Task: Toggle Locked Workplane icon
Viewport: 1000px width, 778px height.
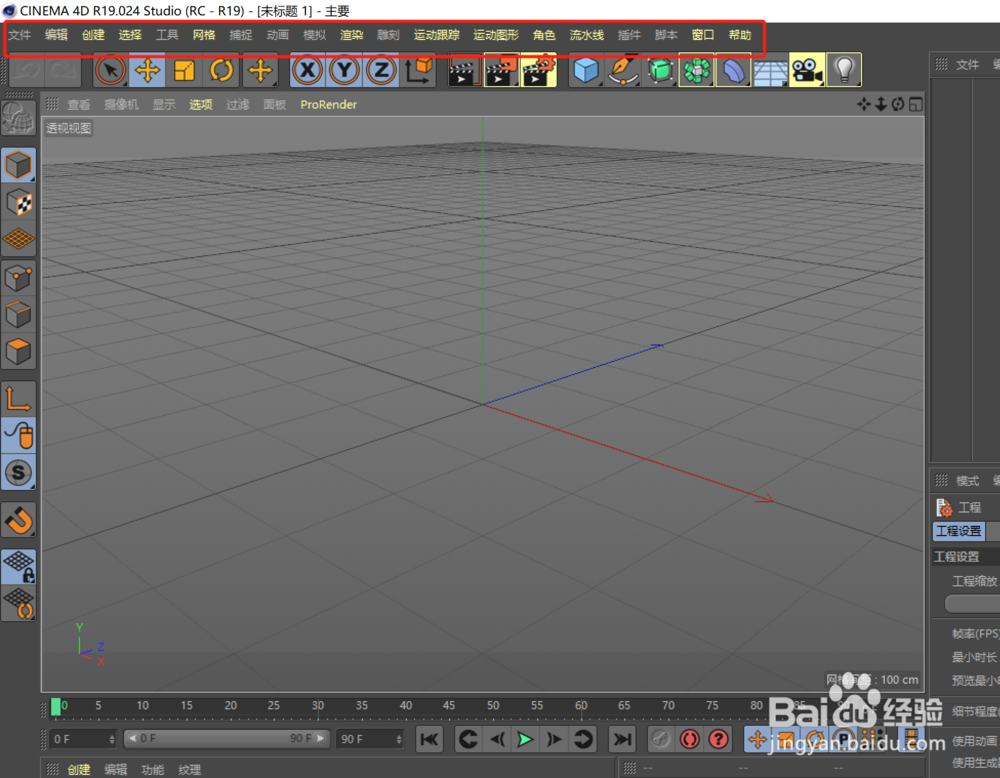Action: point(18,566)
